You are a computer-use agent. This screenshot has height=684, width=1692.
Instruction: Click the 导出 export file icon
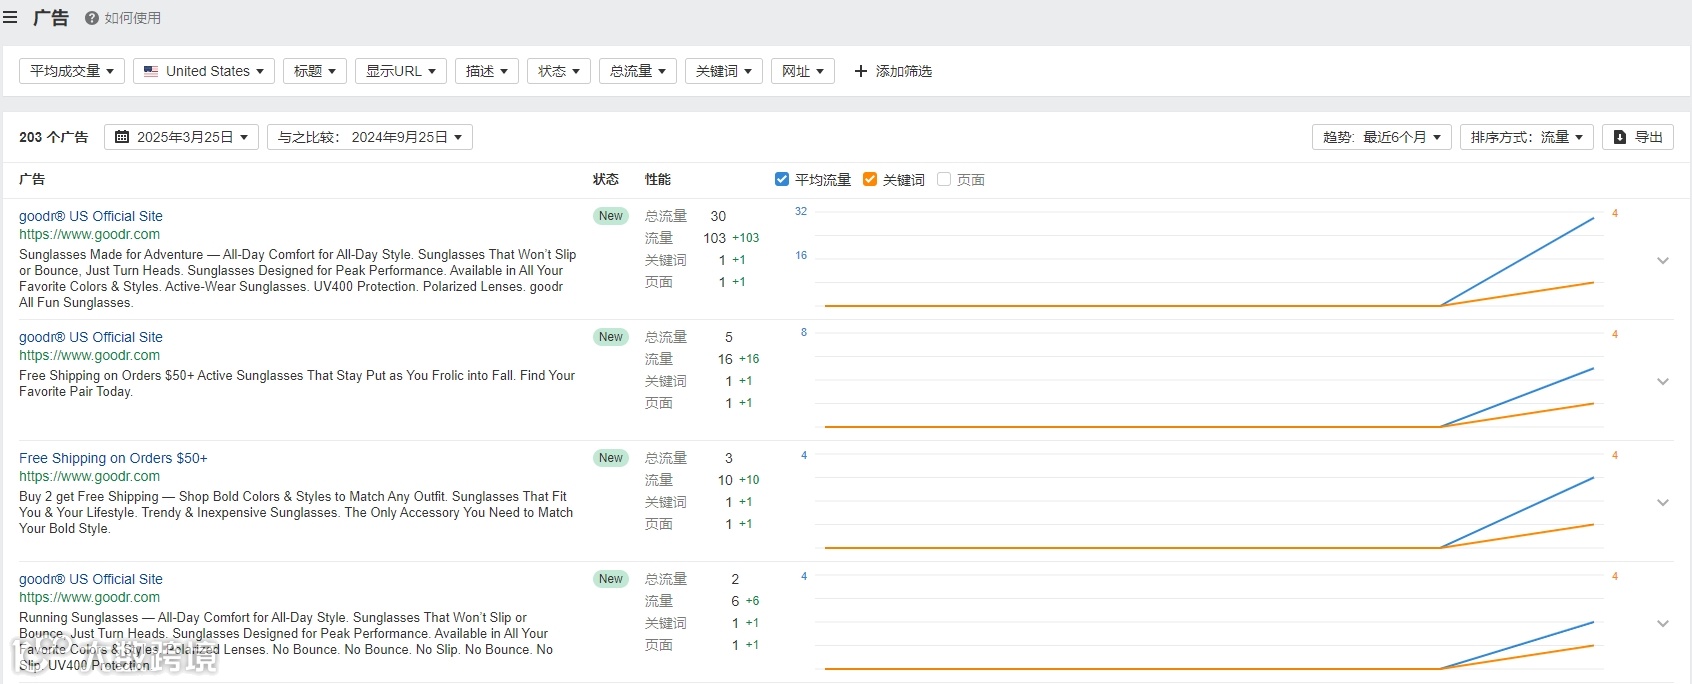tap(1620, 137)
